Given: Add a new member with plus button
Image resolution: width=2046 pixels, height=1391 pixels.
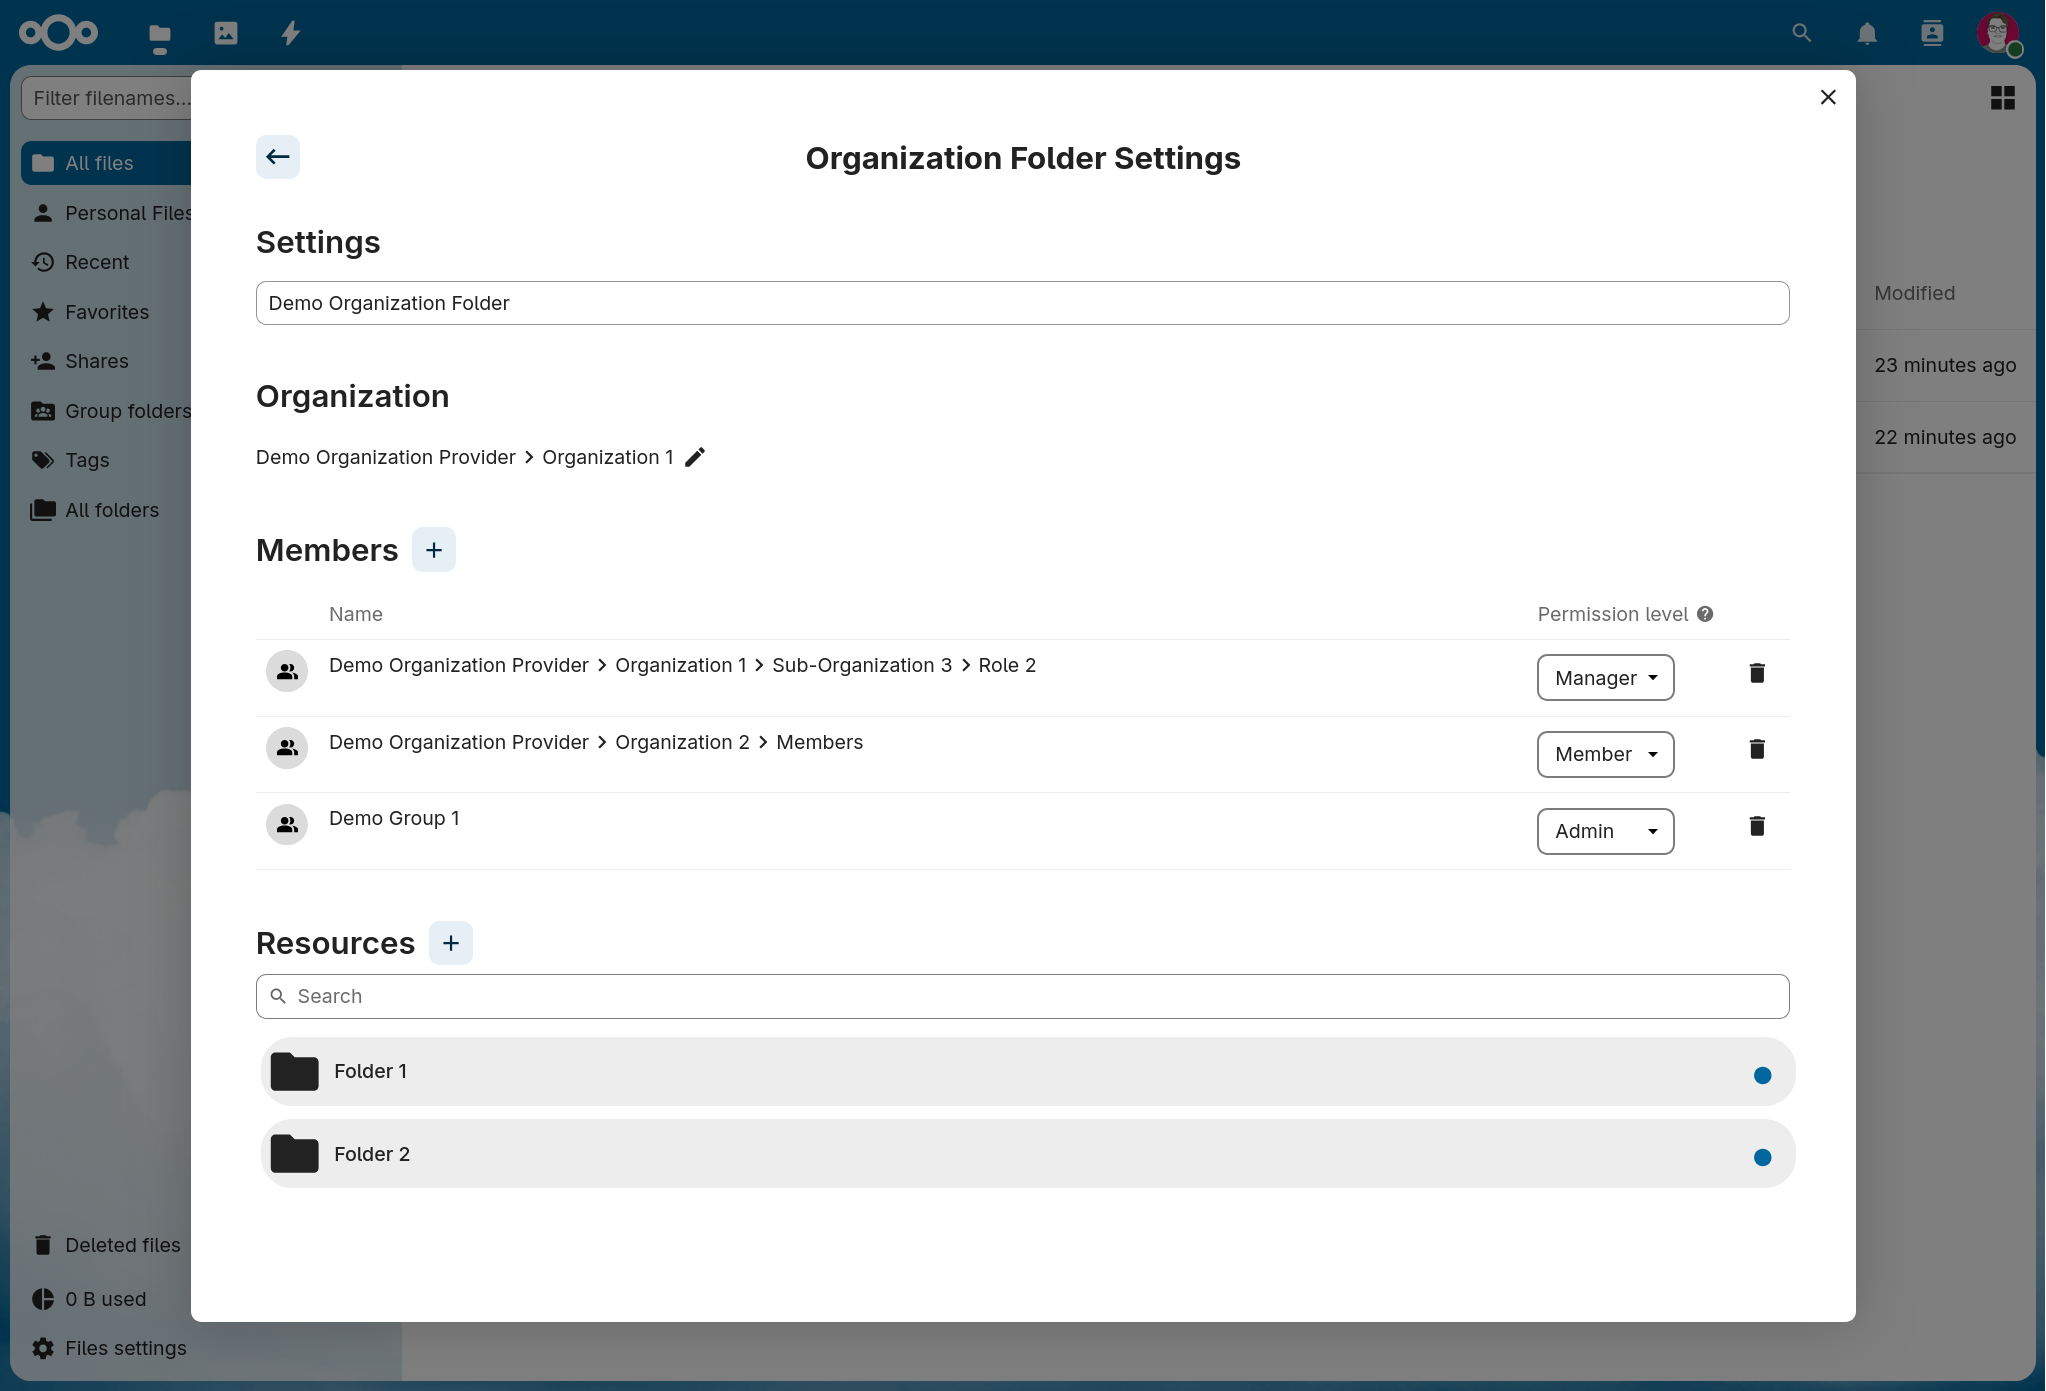Looking at the screenshot, I should (x=434, y=550).
